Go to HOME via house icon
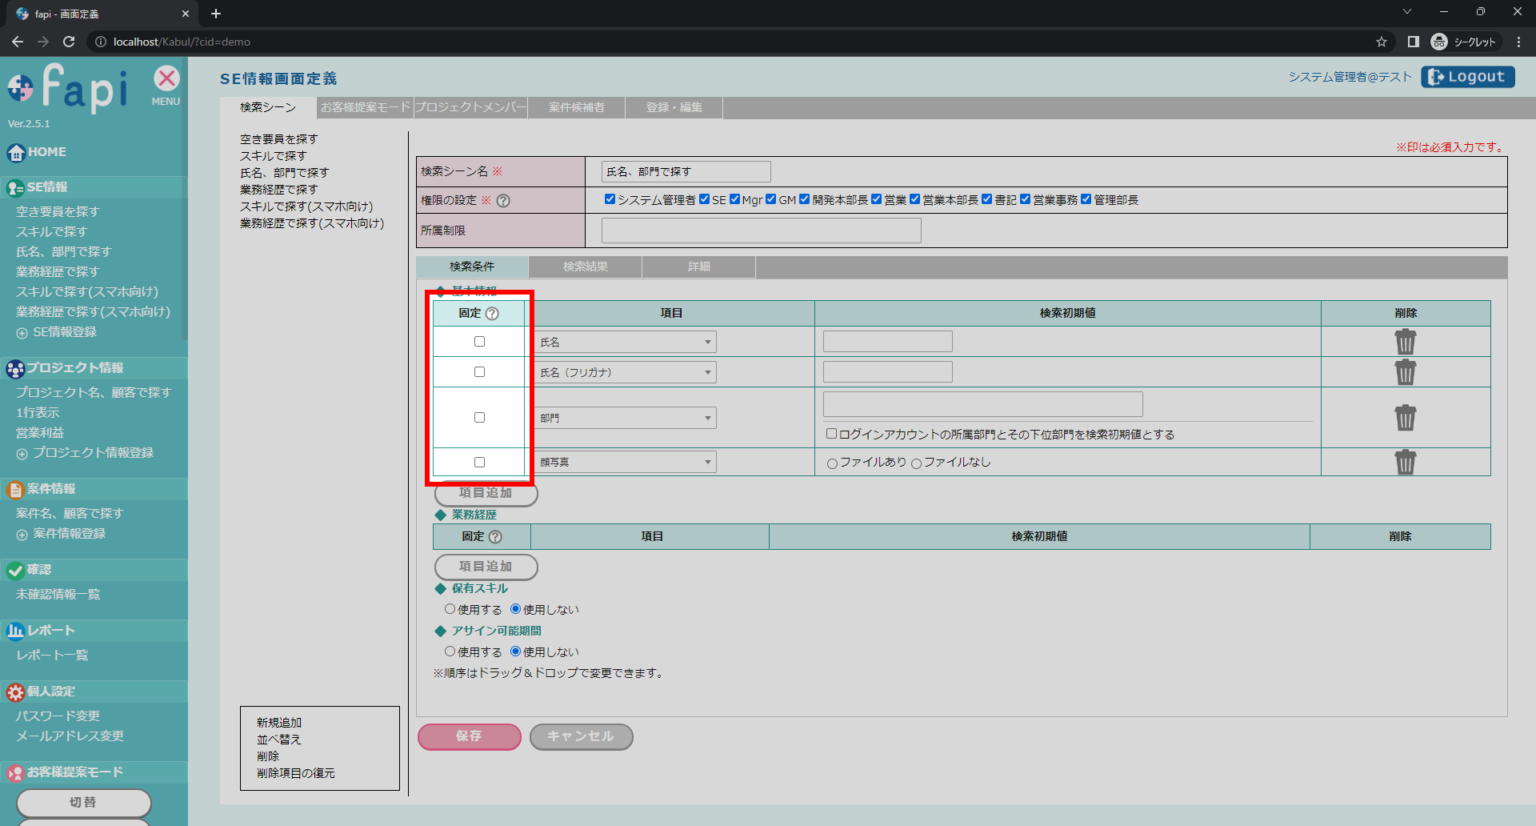Image resolution: width=1536 pixels, height=826 pixels. click(x=17, y=153)
